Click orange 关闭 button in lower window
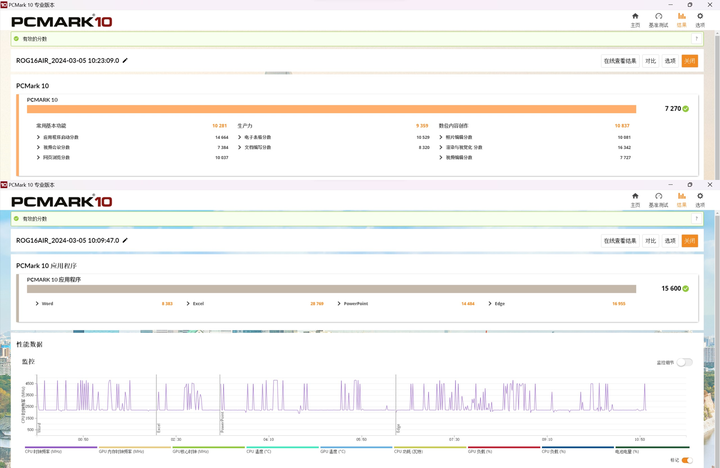The width and height of the screenshot is (720, 468). point(690,241)
